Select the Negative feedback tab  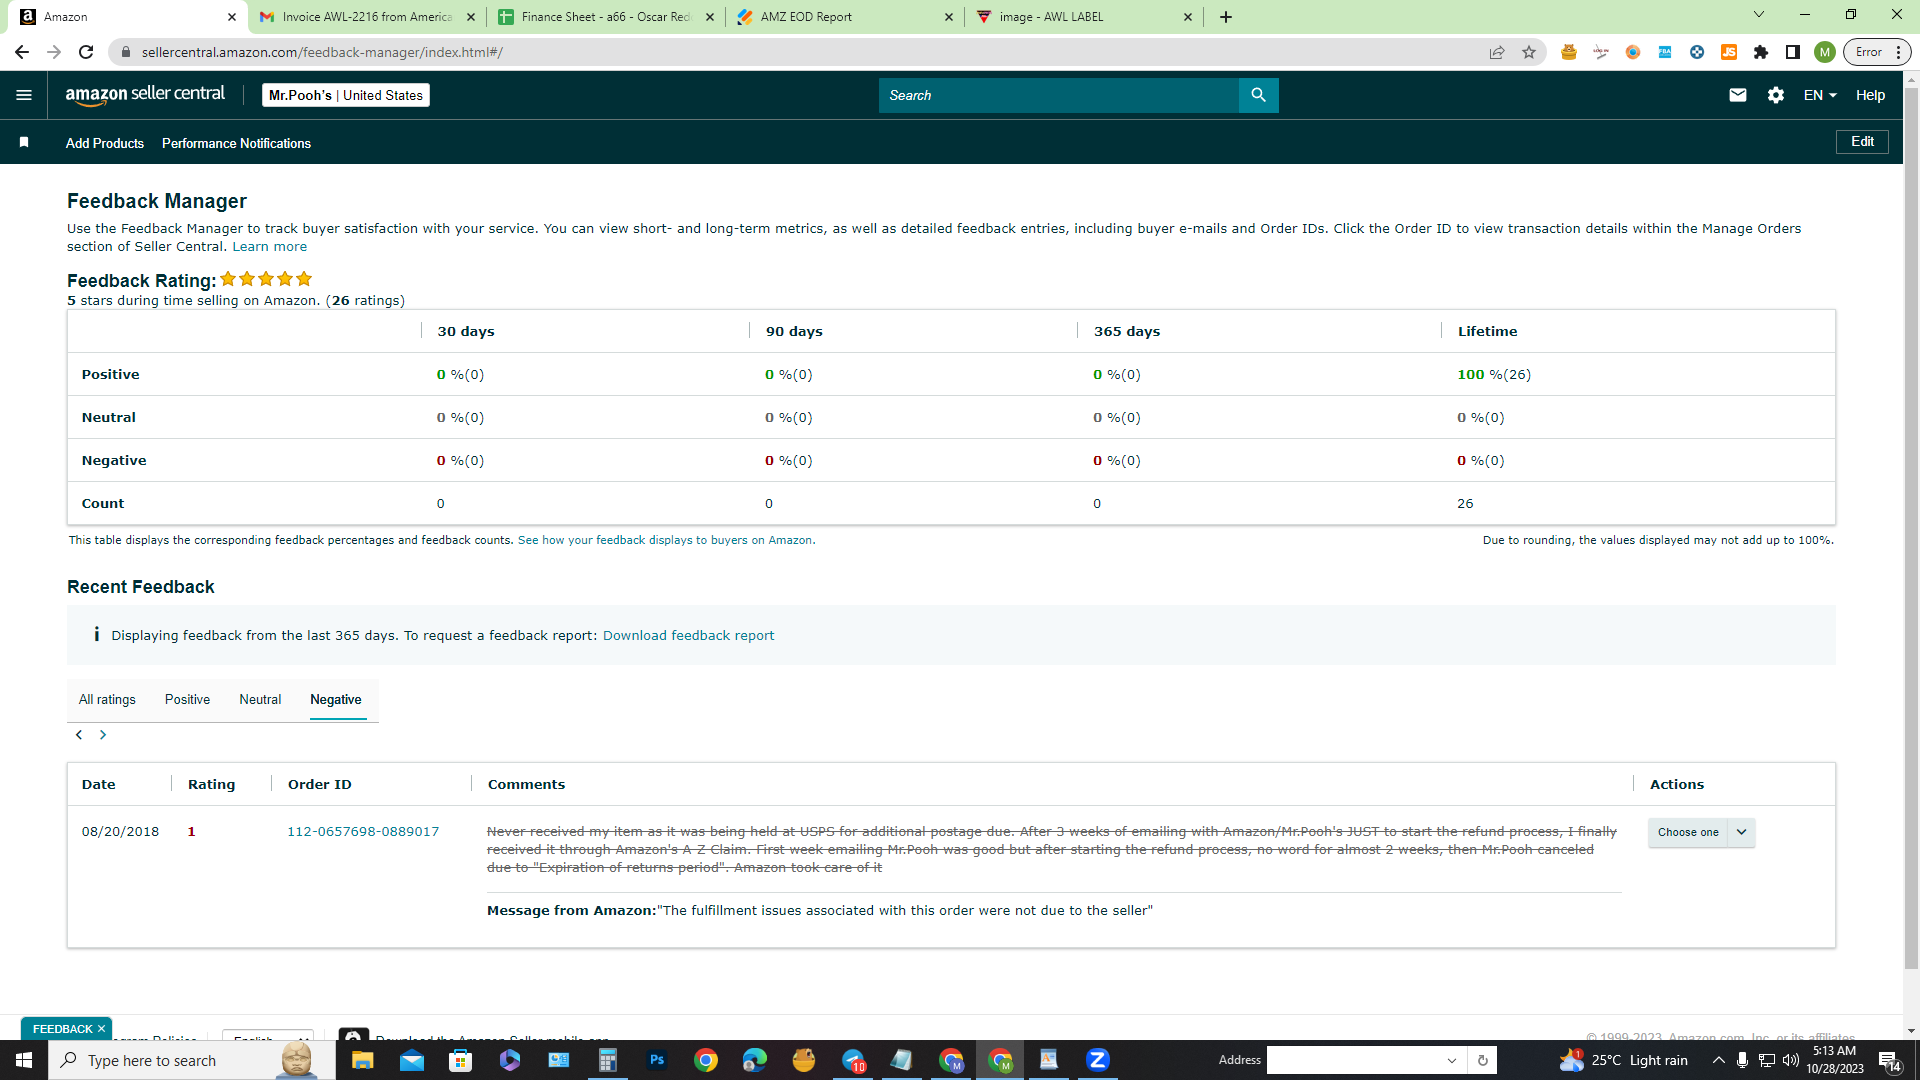click(x=336, y=700)
